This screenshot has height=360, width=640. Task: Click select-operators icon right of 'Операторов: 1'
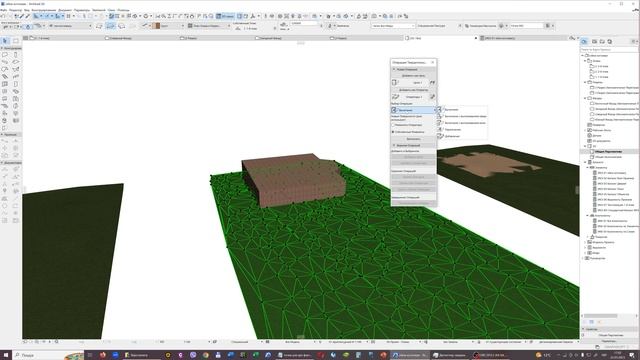pos(433,96)
